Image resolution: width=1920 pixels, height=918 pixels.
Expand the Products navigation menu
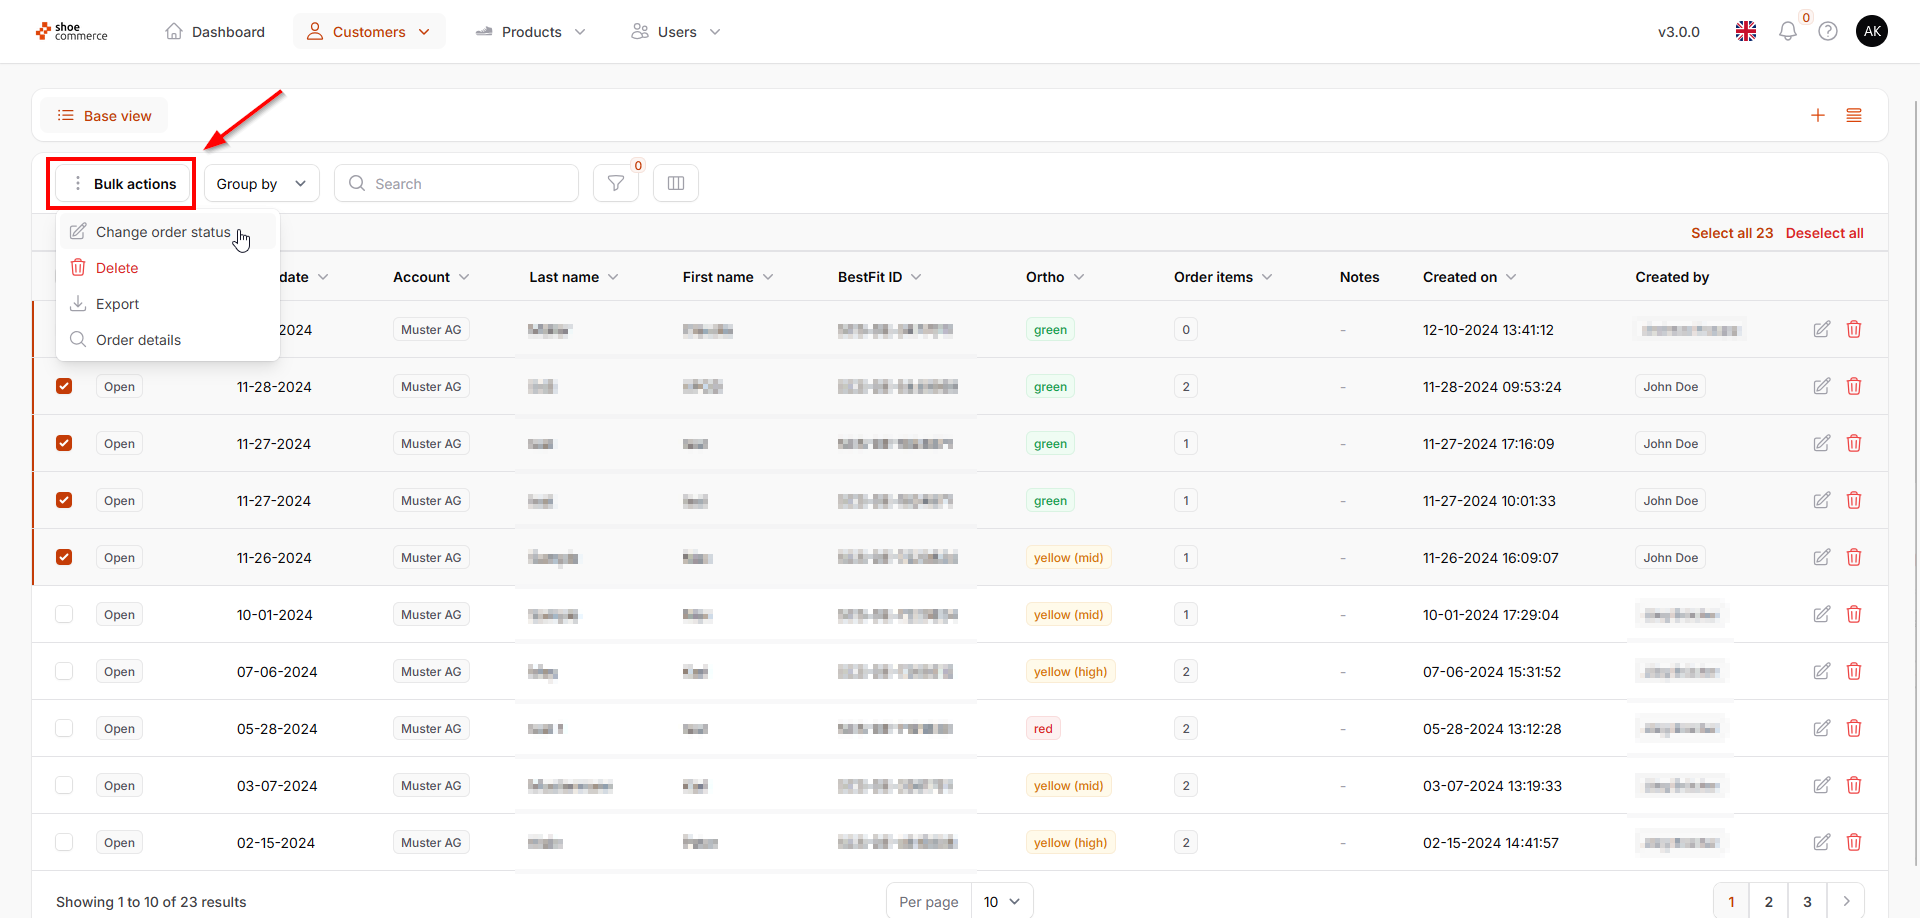tap(531, 32)
